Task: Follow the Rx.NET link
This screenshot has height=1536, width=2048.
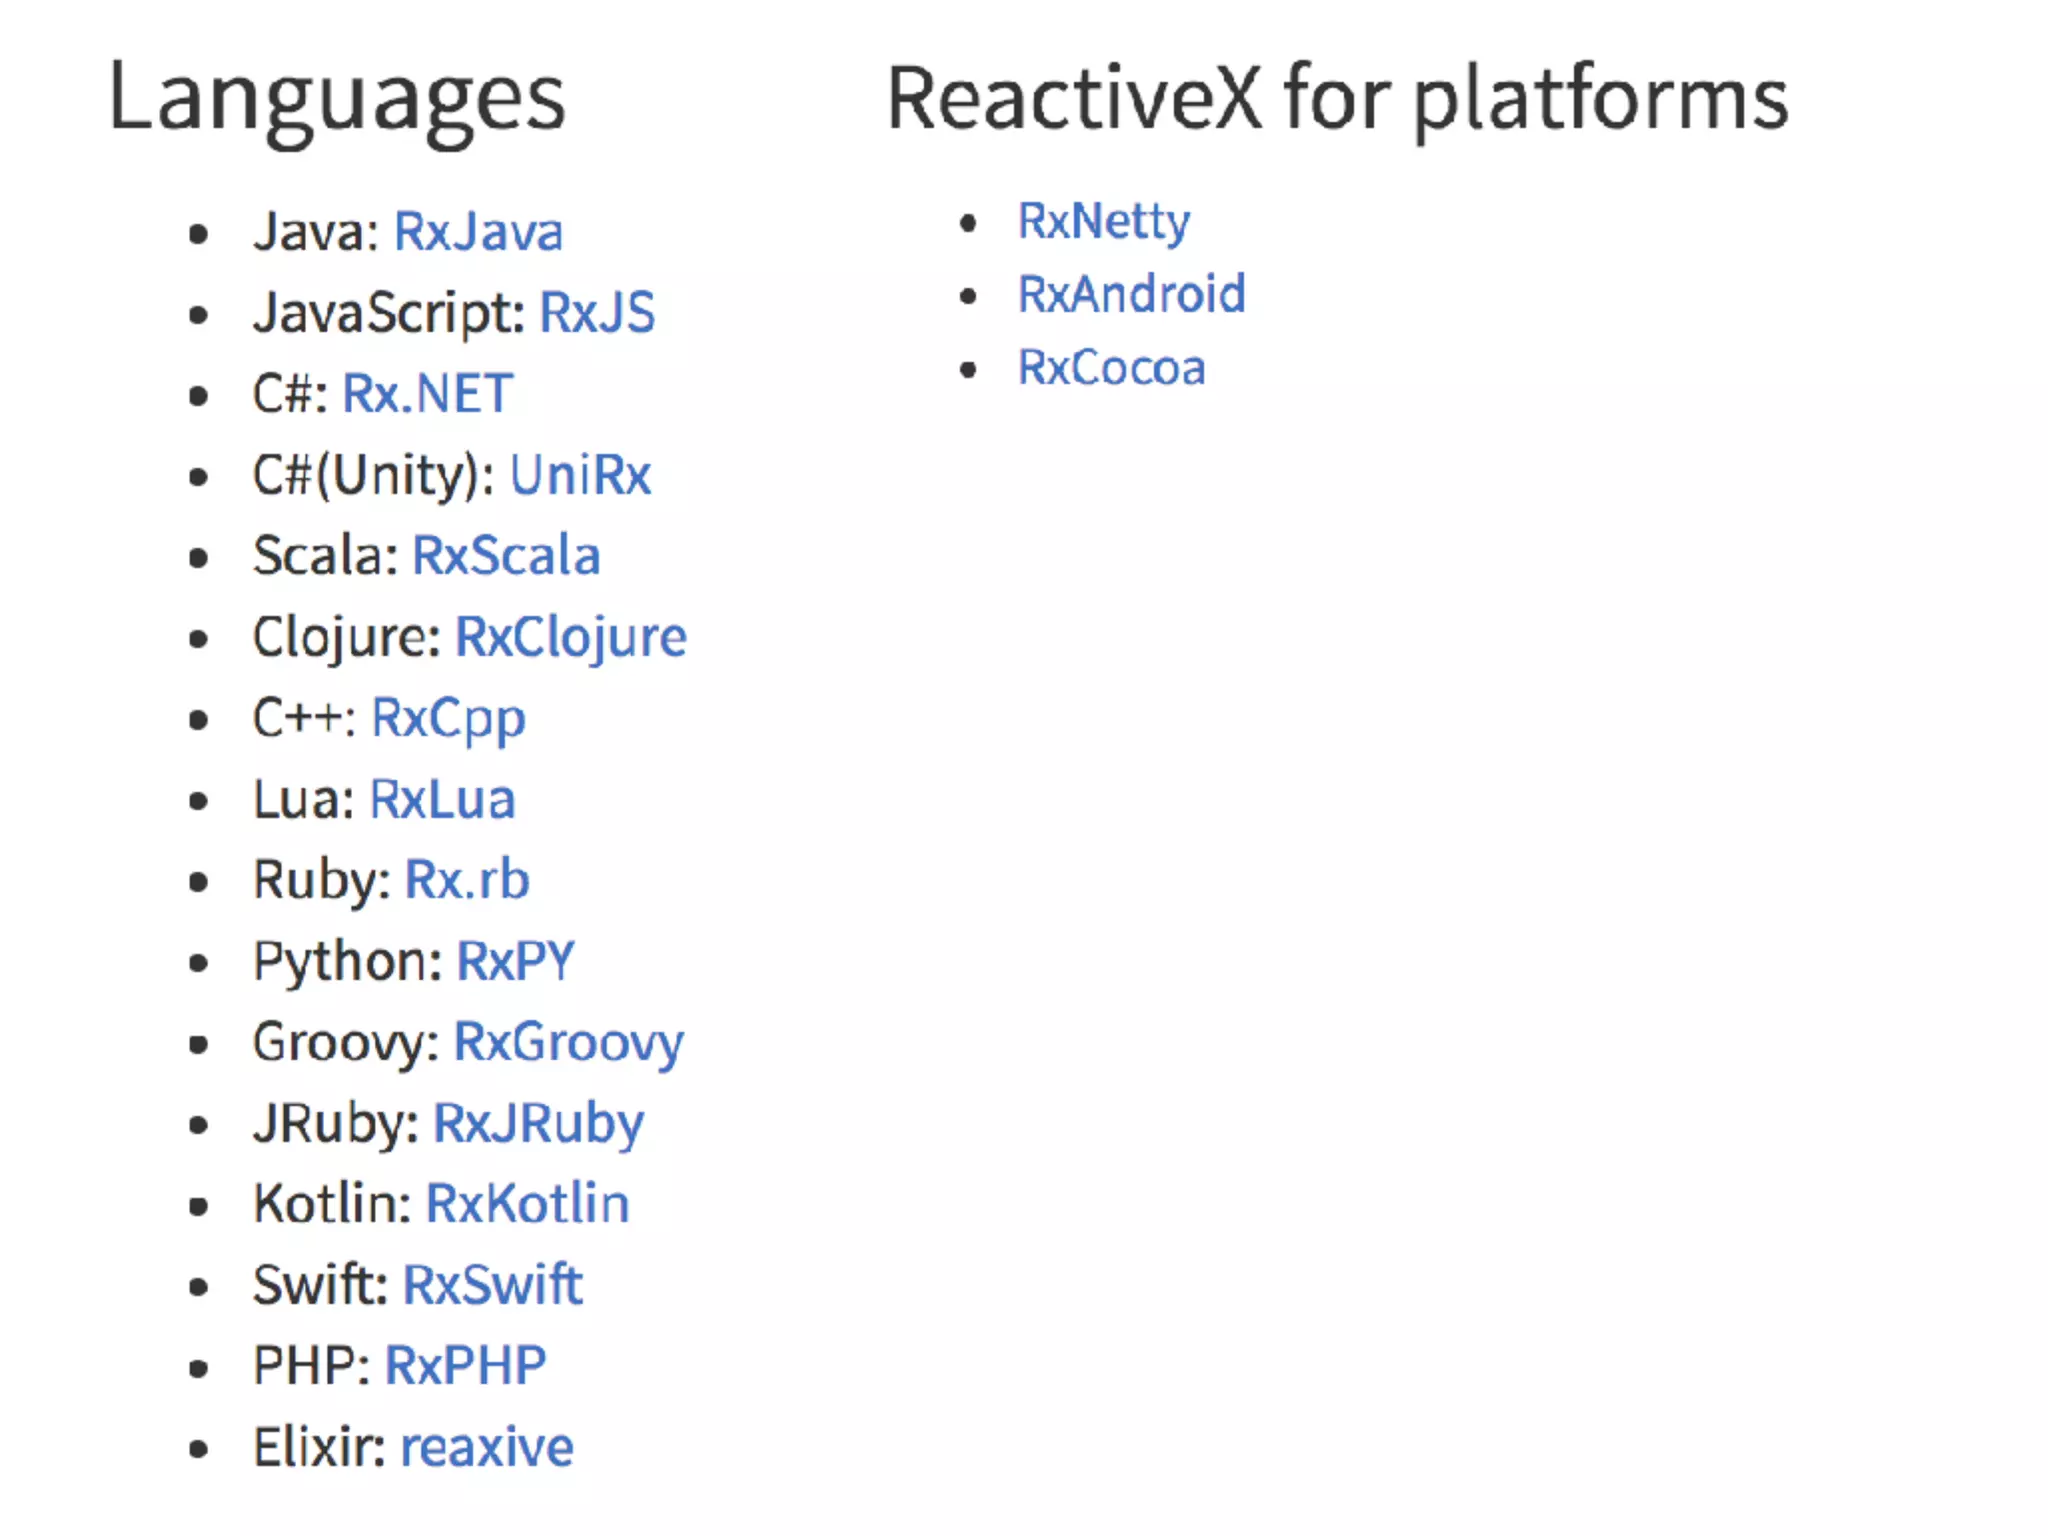Action: pyautogui.click(x=427, y=394)
